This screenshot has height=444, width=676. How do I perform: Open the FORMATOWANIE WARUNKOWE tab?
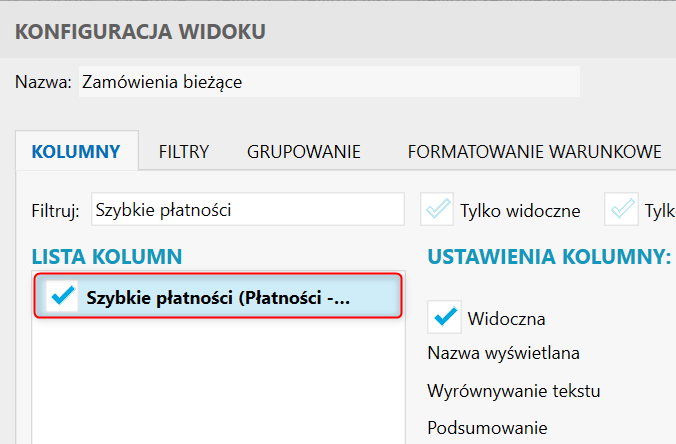tap(534, 152)
